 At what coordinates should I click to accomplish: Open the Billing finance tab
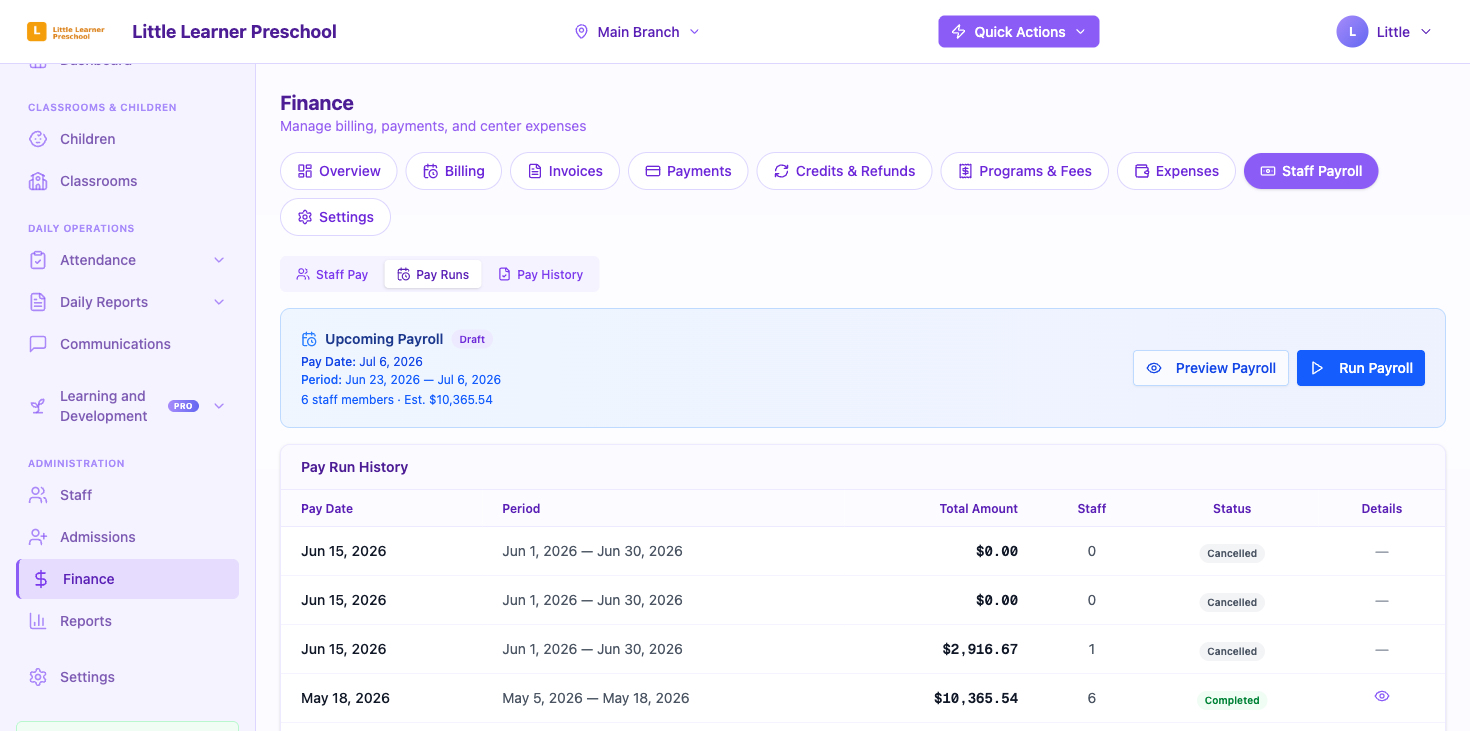click(453, 171)
